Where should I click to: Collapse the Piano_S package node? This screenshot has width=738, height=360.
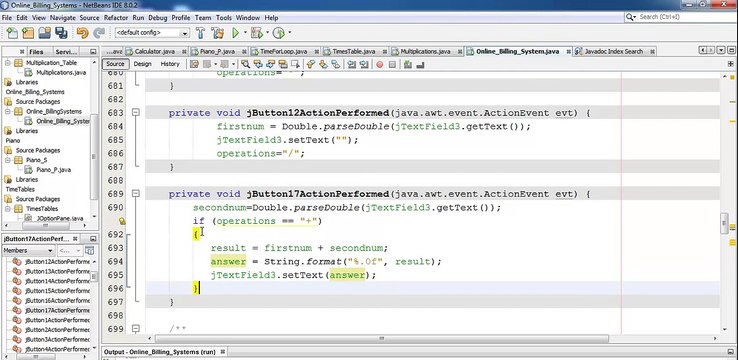[8, 160]
